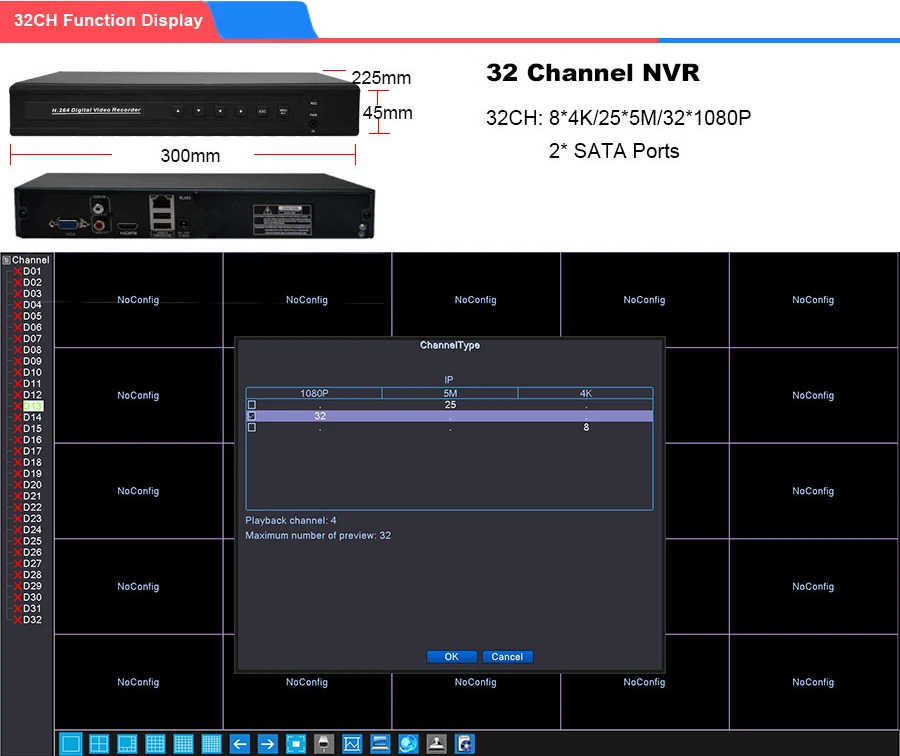Select the fifth grid layout icon
The height and width of the screenshot is (756, 900).
pyautogui.click(x=183, y=744)
